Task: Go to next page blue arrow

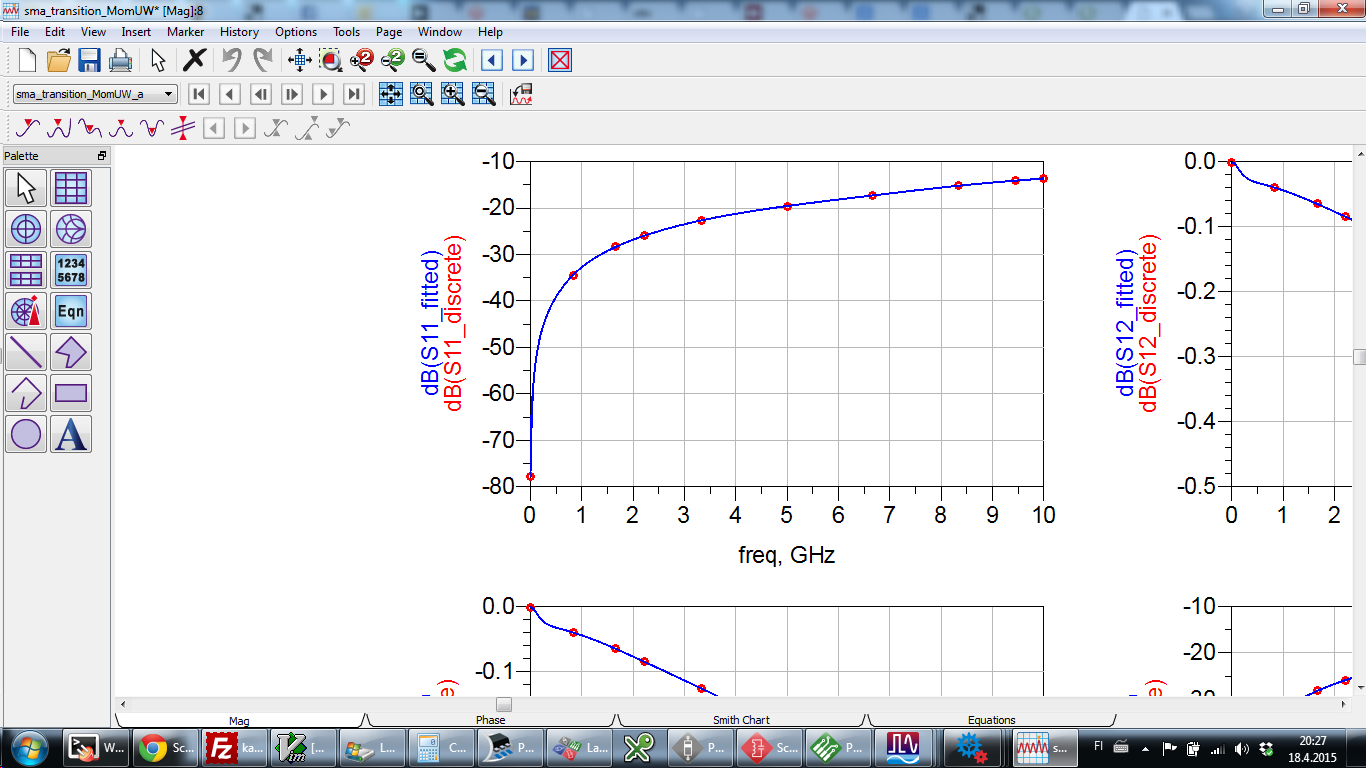Action: point(522,60)
